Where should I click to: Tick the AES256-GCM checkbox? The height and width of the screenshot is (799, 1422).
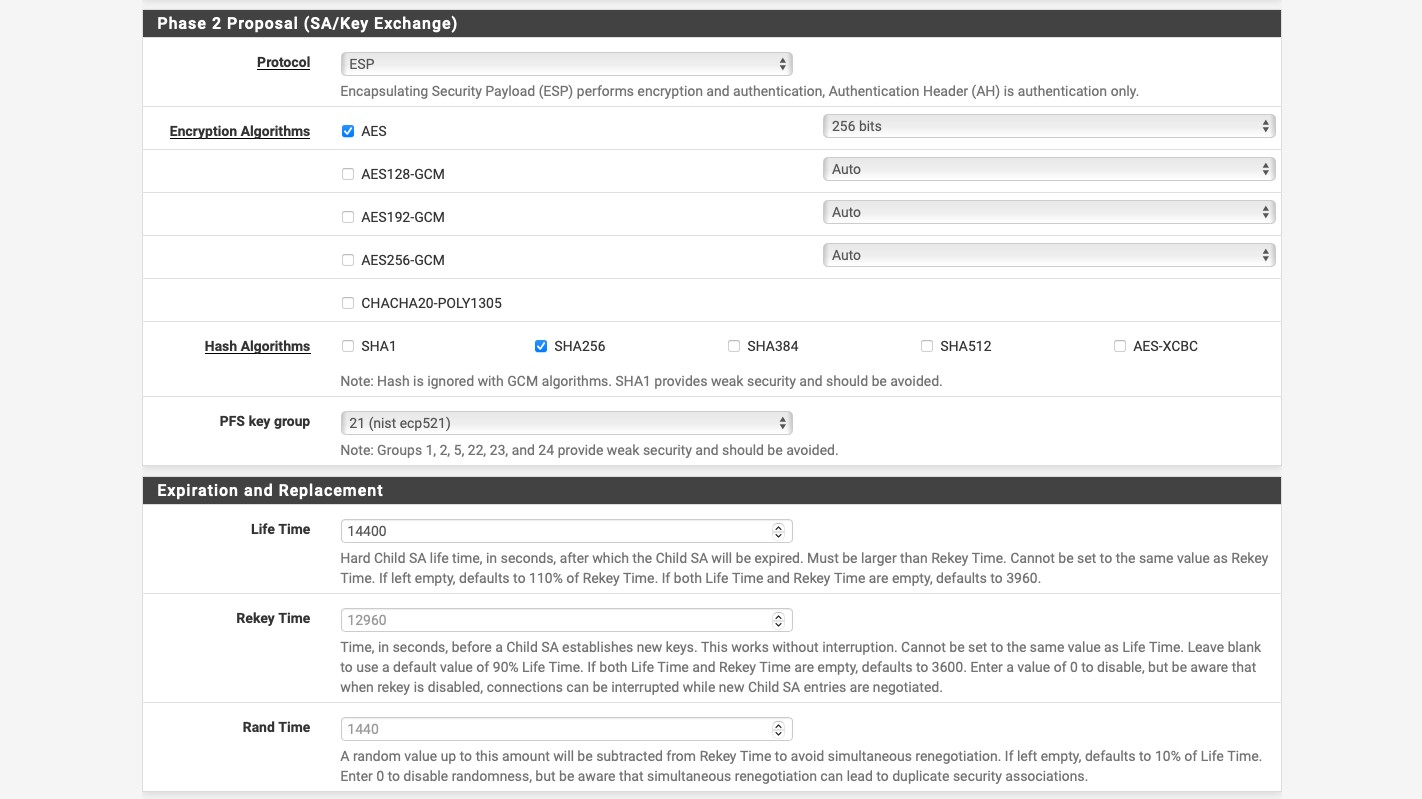point(348,260)
